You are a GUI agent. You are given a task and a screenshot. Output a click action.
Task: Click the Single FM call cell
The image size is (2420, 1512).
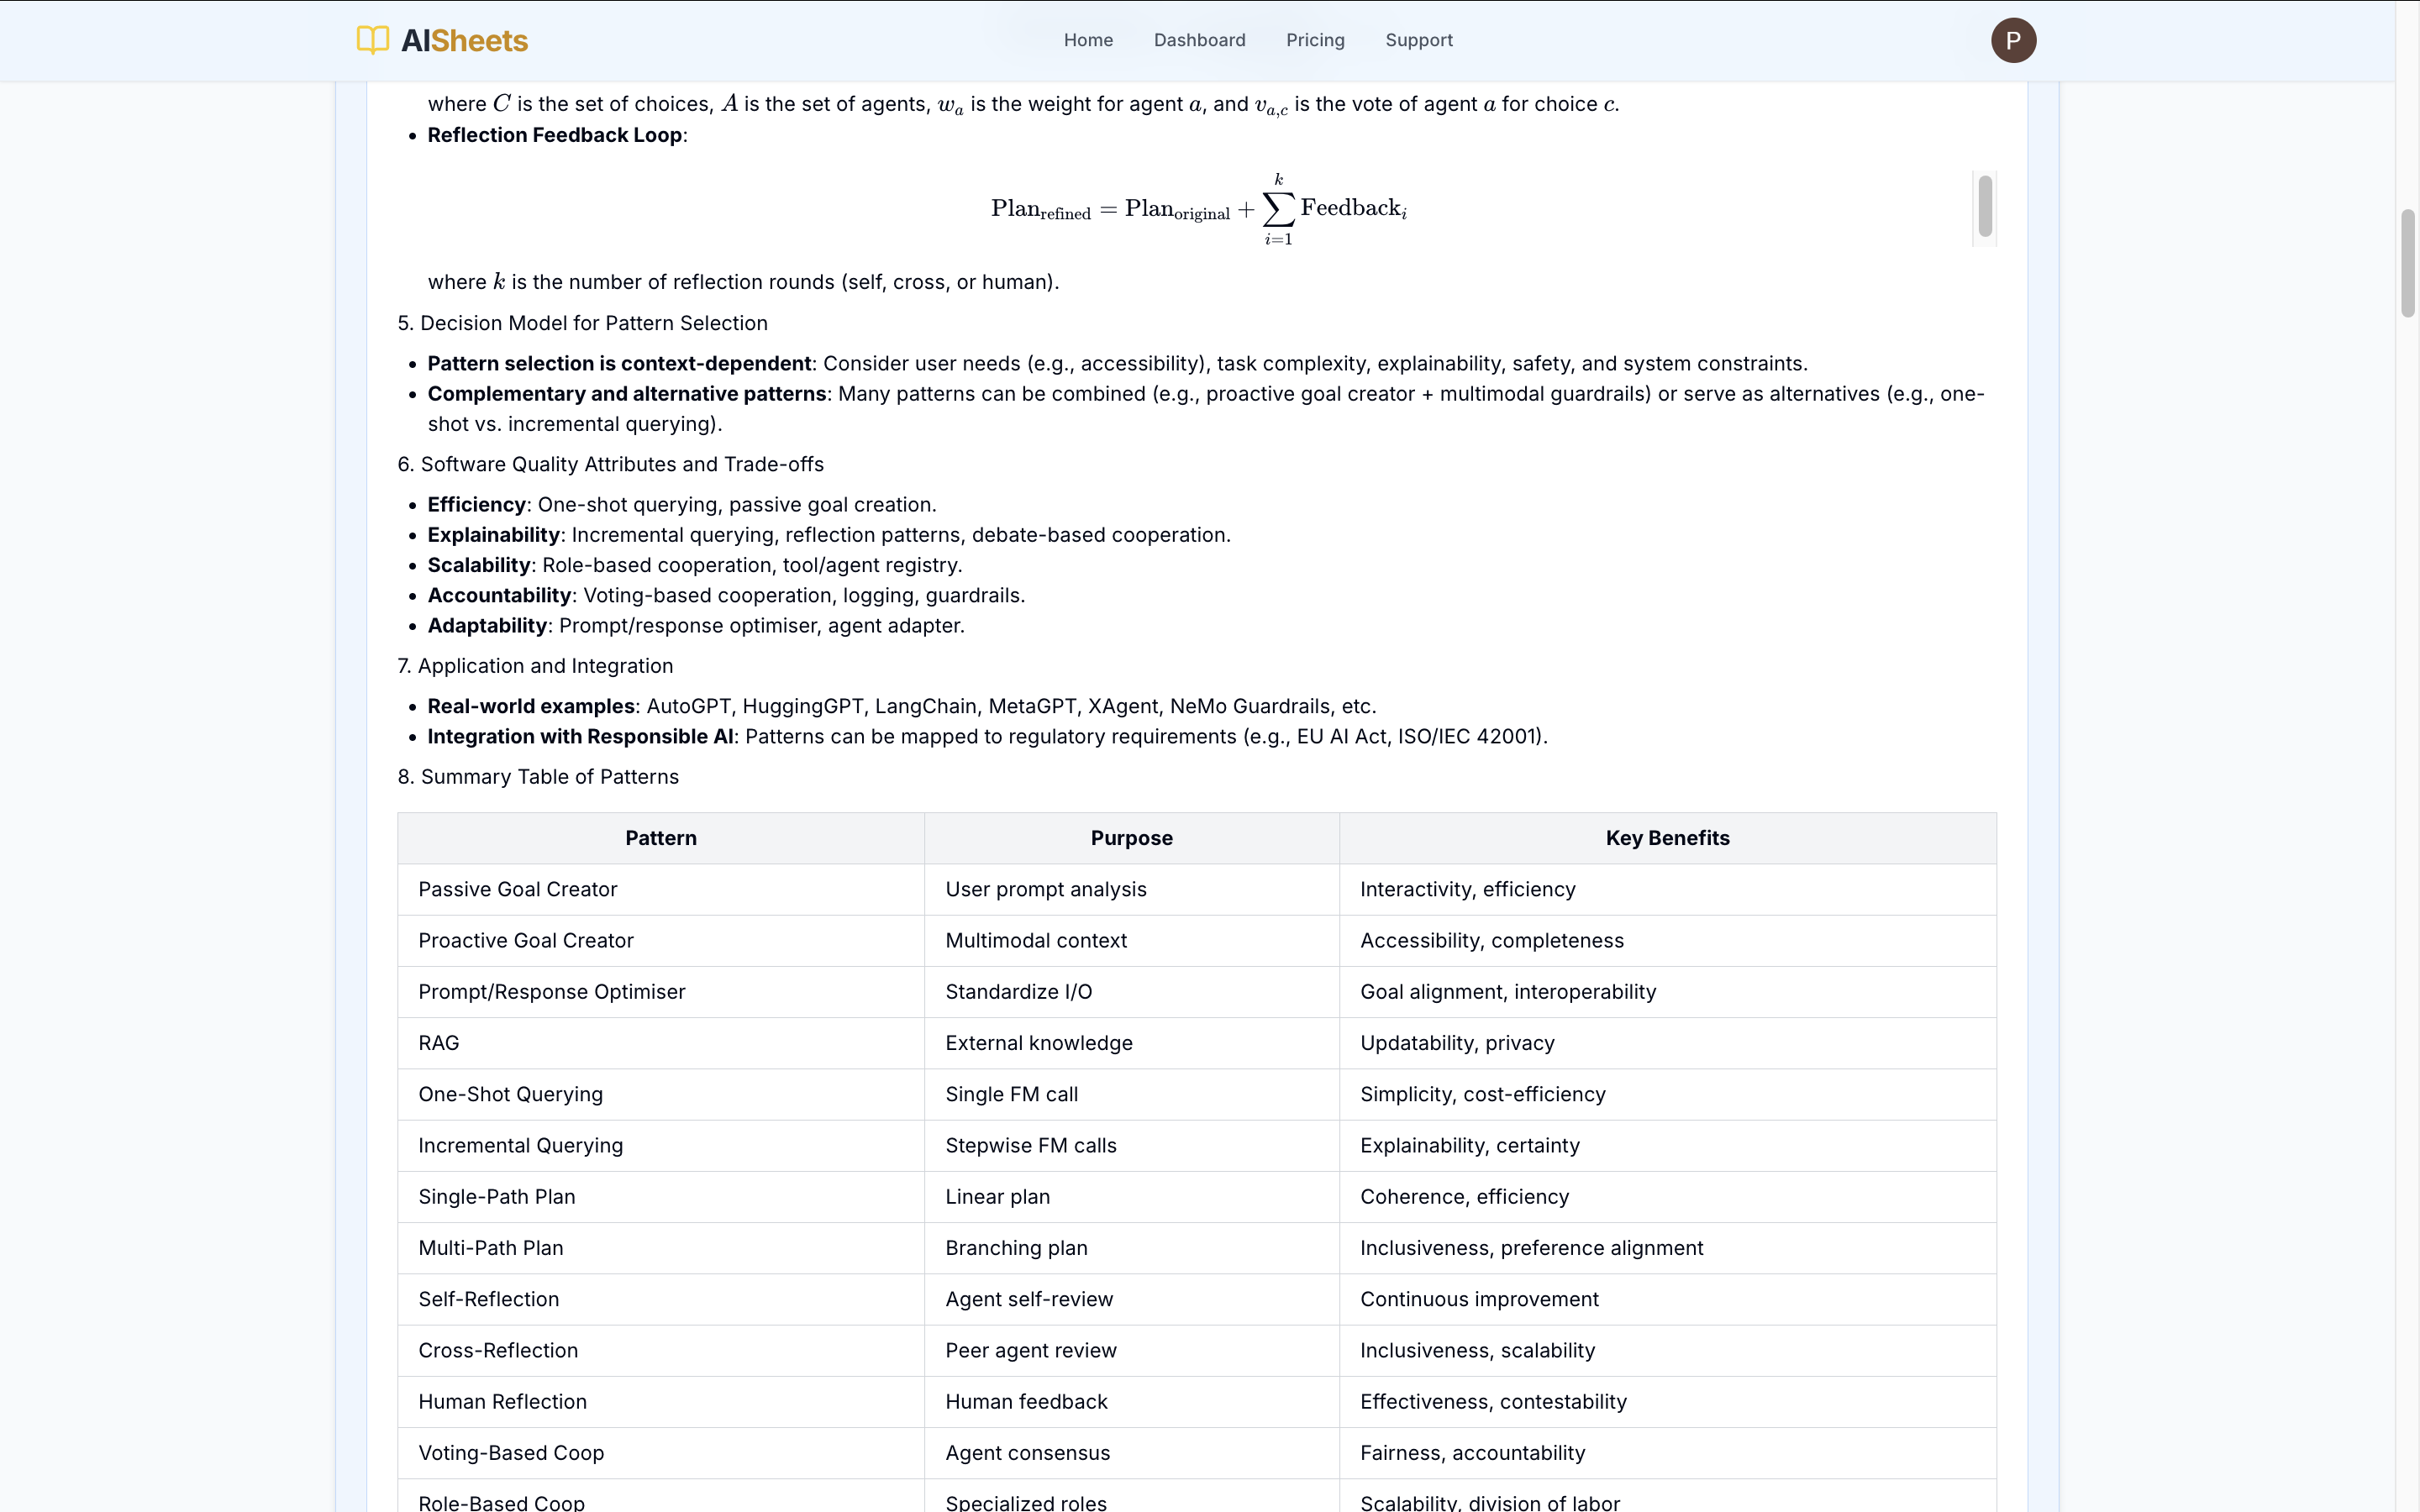pos(1132,1094)
